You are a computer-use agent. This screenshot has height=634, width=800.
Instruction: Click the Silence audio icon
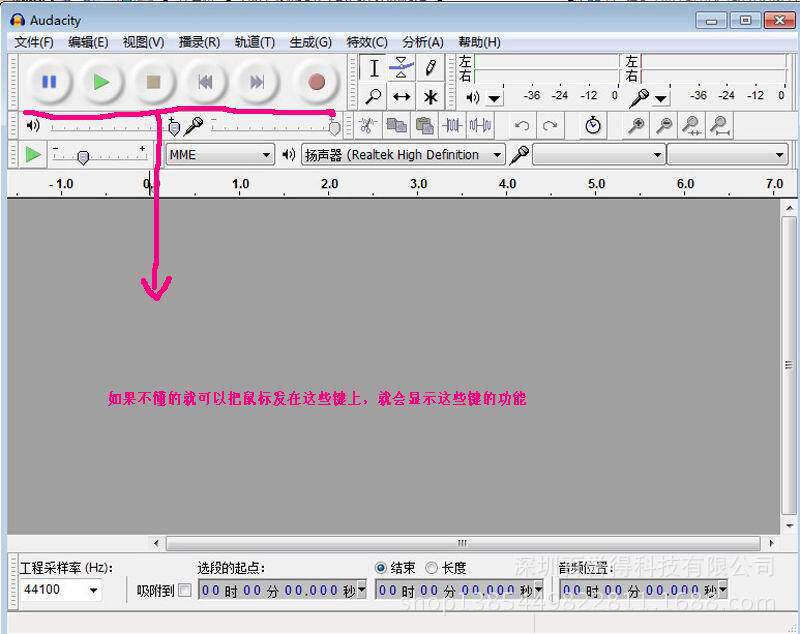click(480, 125)
